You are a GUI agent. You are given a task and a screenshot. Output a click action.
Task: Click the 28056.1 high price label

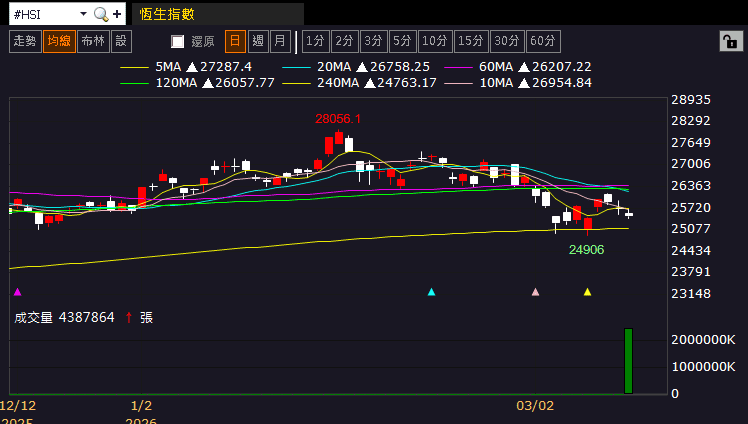338,119
